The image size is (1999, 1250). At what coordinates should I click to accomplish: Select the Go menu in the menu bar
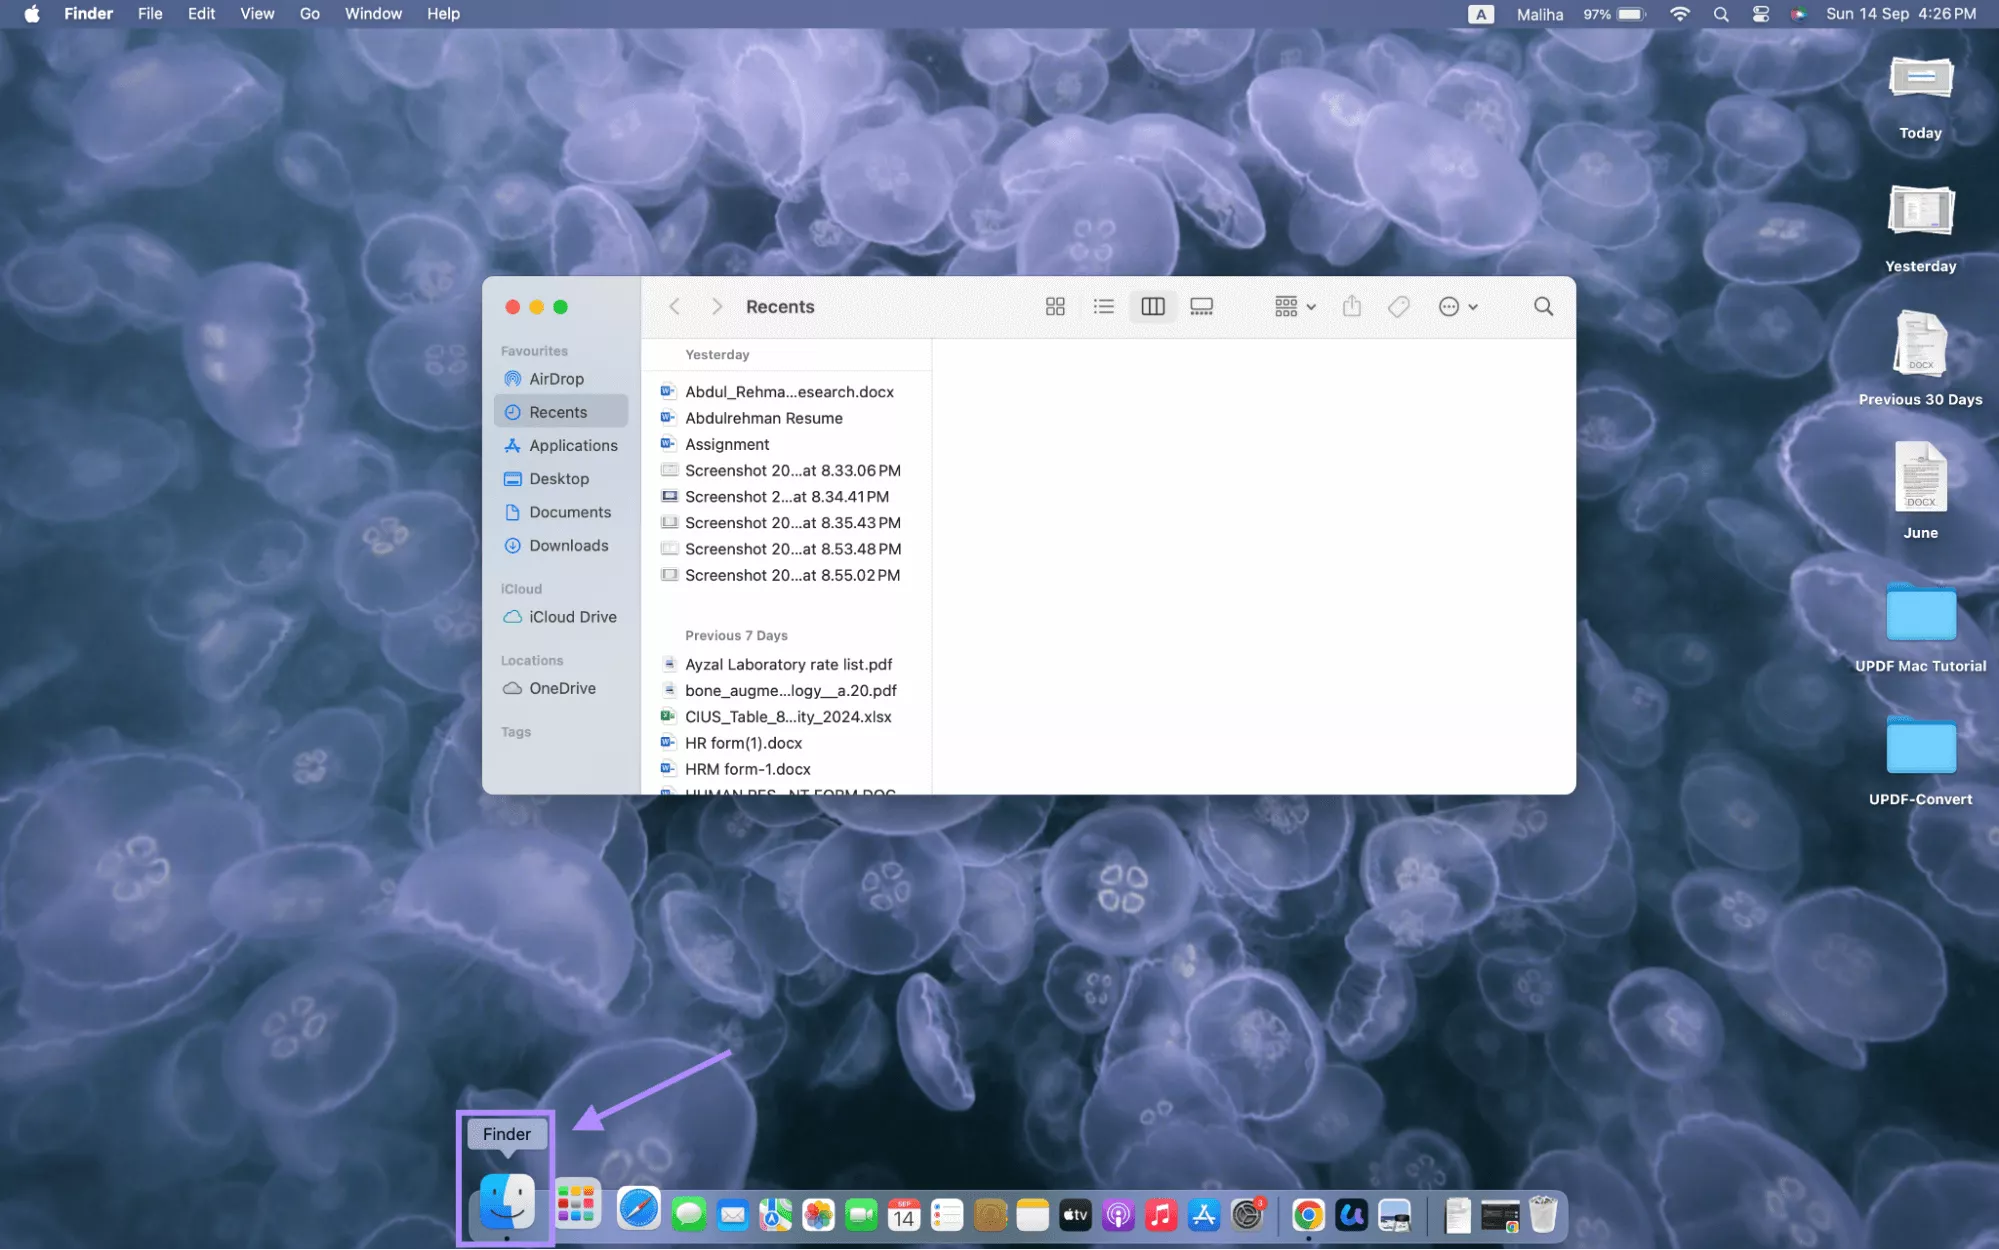309,13
